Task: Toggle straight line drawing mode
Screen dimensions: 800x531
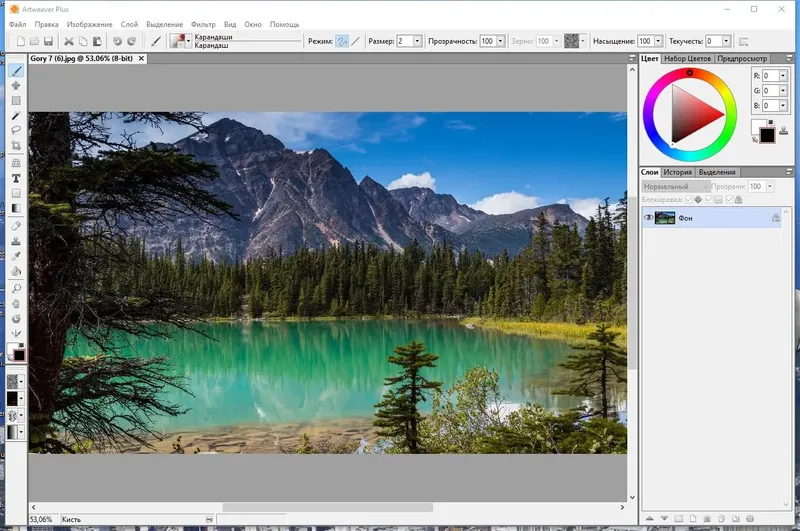Action: [356, 41]
